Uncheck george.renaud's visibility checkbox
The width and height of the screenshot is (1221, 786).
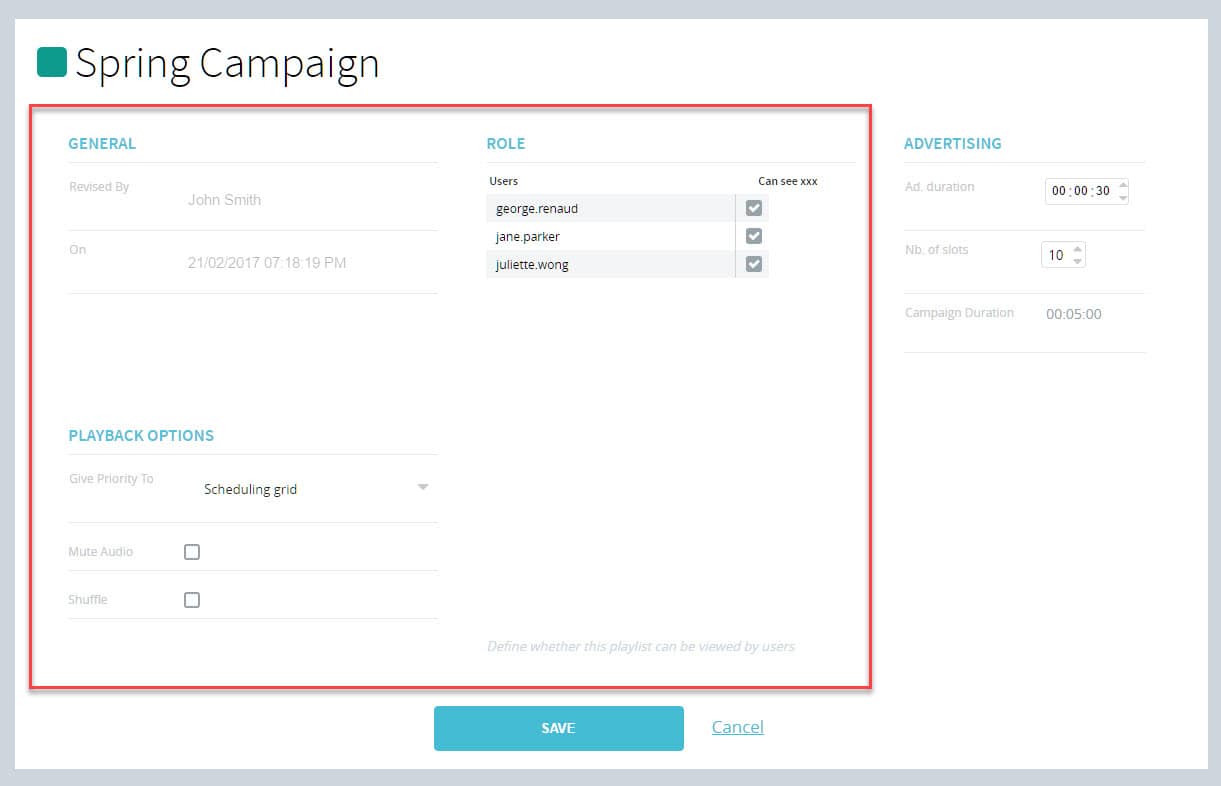pyautogui.click(x=754, y=208)
